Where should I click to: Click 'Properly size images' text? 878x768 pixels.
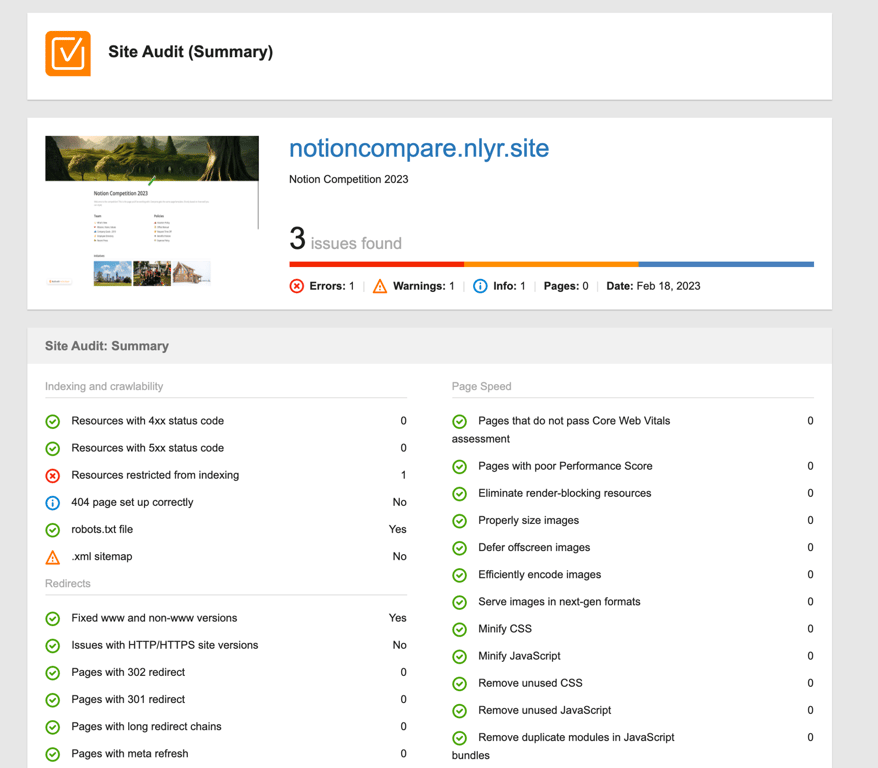click(x=529, y=521)
